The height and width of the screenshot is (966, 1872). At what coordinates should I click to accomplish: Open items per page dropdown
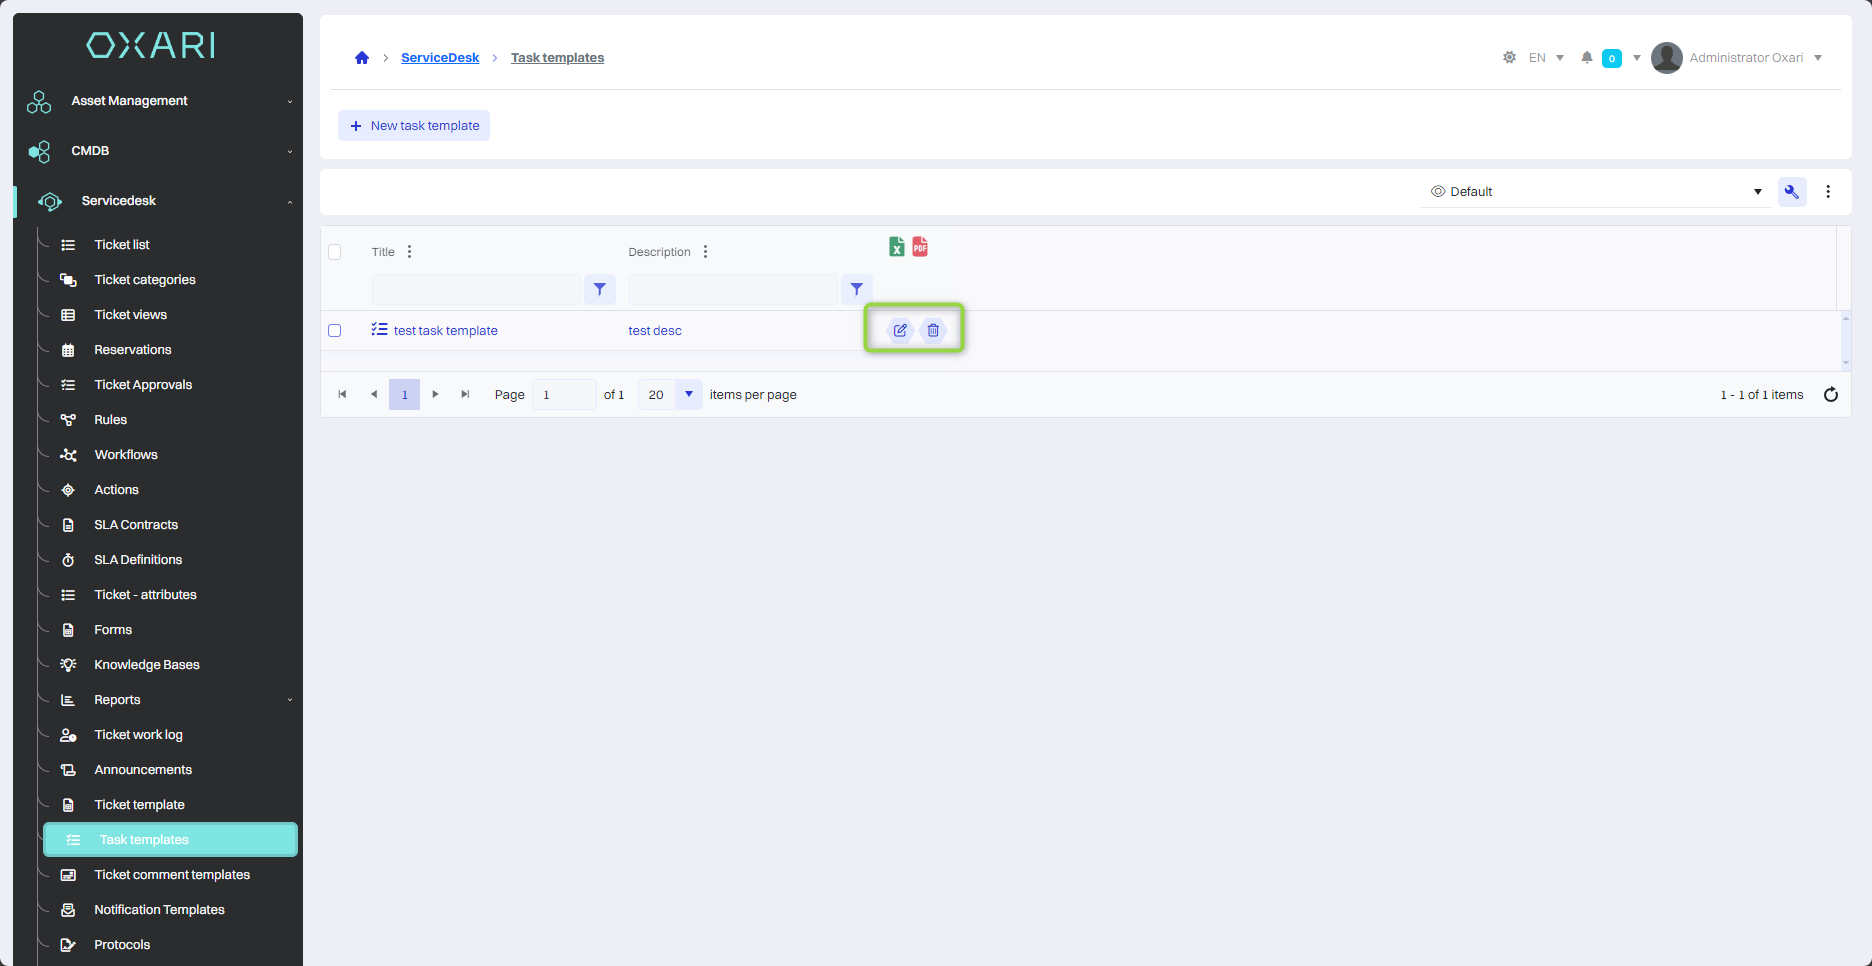(x=688, y=395)
